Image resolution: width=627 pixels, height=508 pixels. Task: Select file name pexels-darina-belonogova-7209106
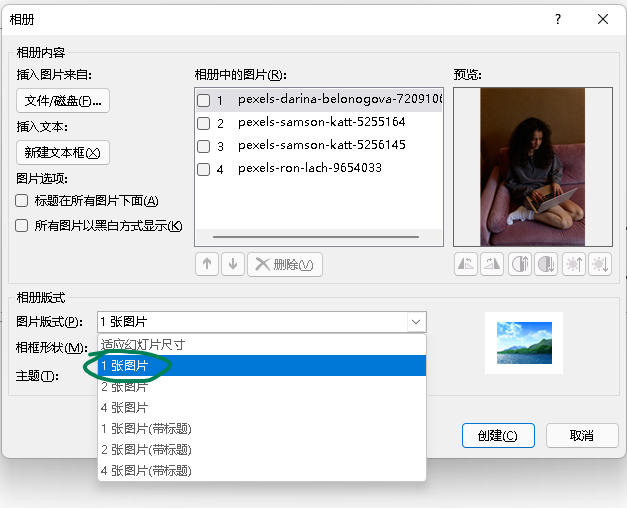click(340, 99)
